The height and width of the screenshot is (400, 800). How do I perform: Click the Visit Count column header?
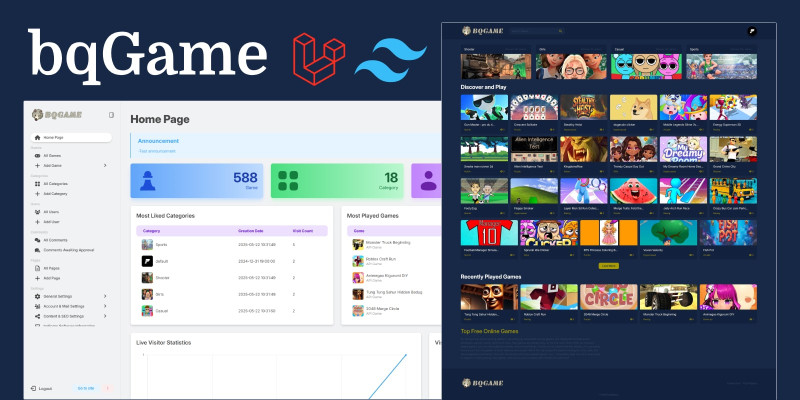(303, 231)
